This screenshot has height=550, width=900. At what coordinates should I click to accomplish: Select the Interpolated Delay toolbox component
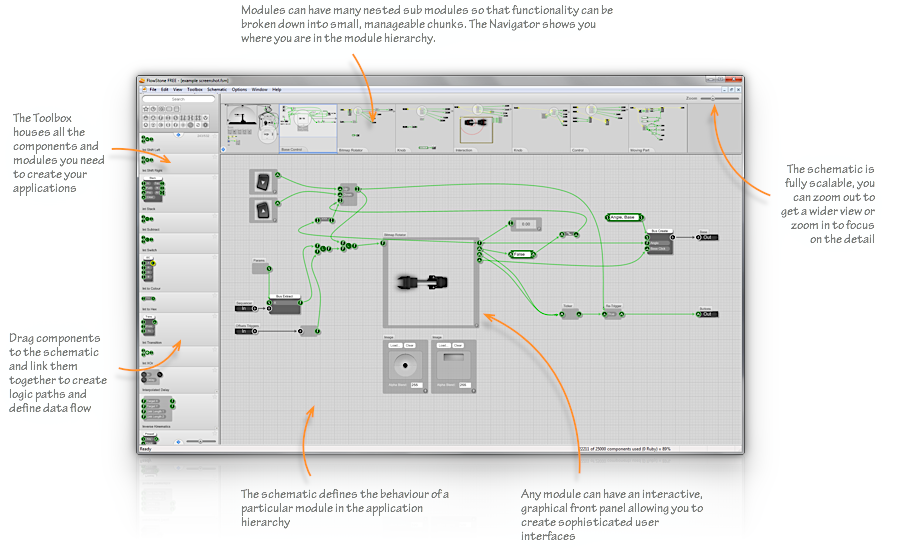click(179, 380)
